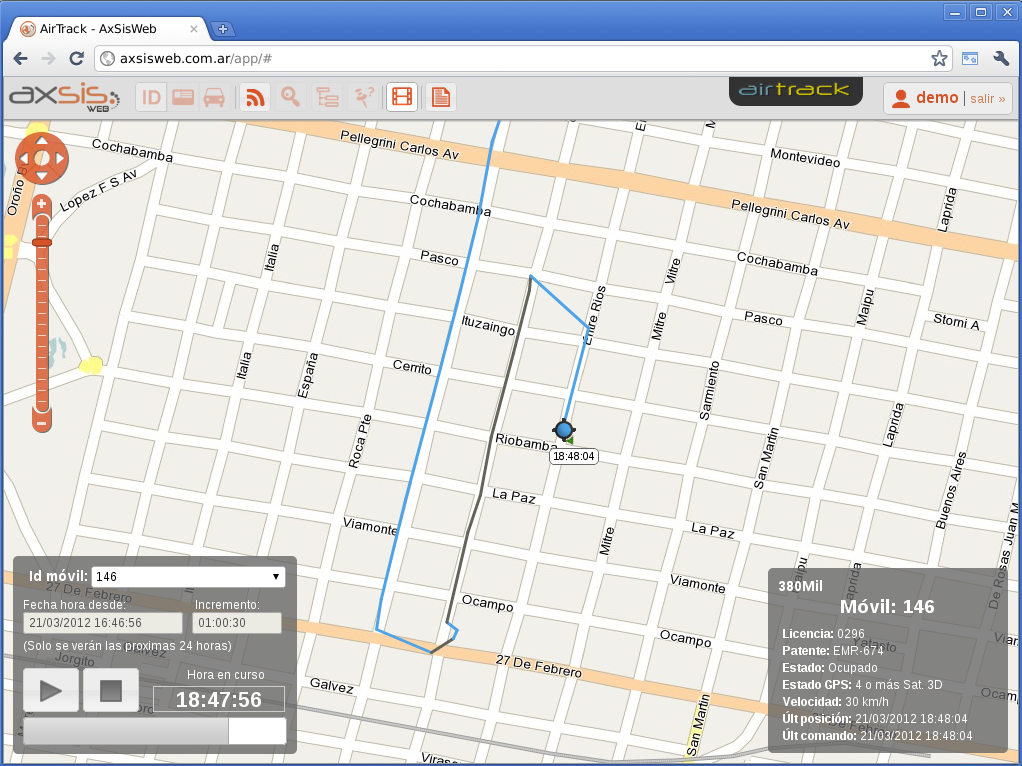Click the Móvil: 146 info heading
This screenshot has width=1022, height=766.
[x=887, y=607]
